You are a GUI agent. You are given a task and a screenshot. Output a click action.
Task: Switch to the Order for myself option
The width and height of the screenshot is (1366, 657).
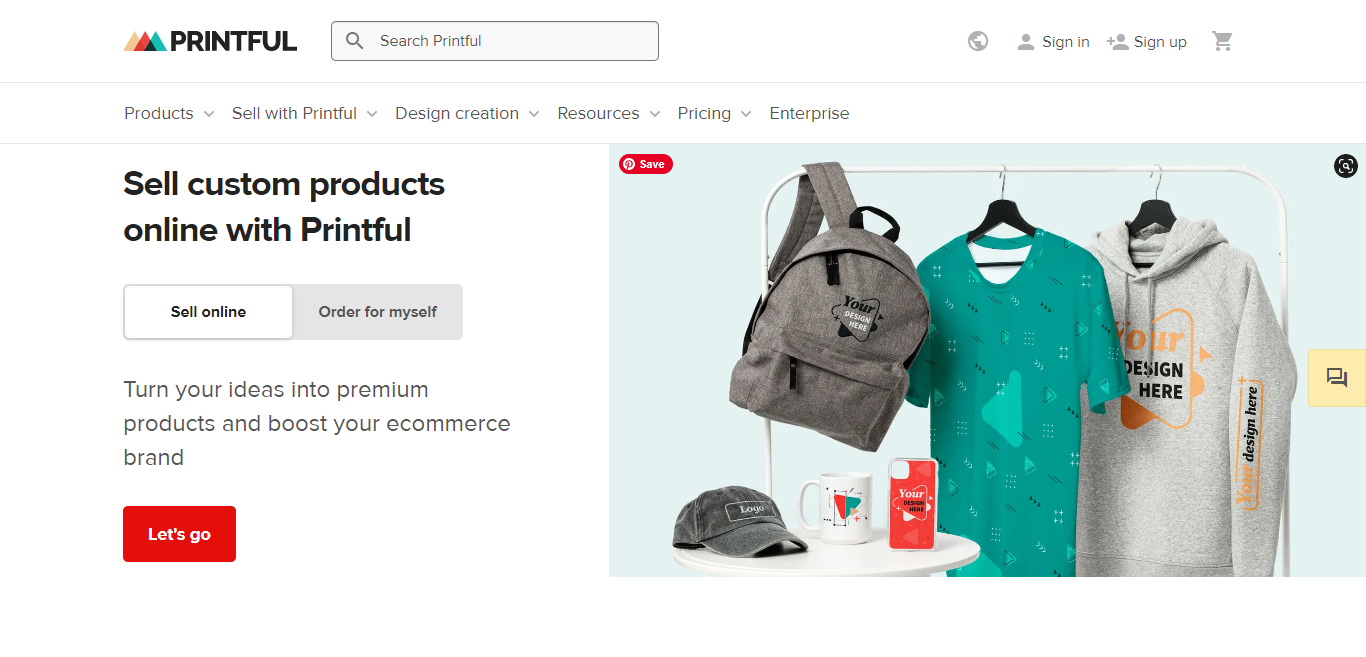click(x=377, y=311)
